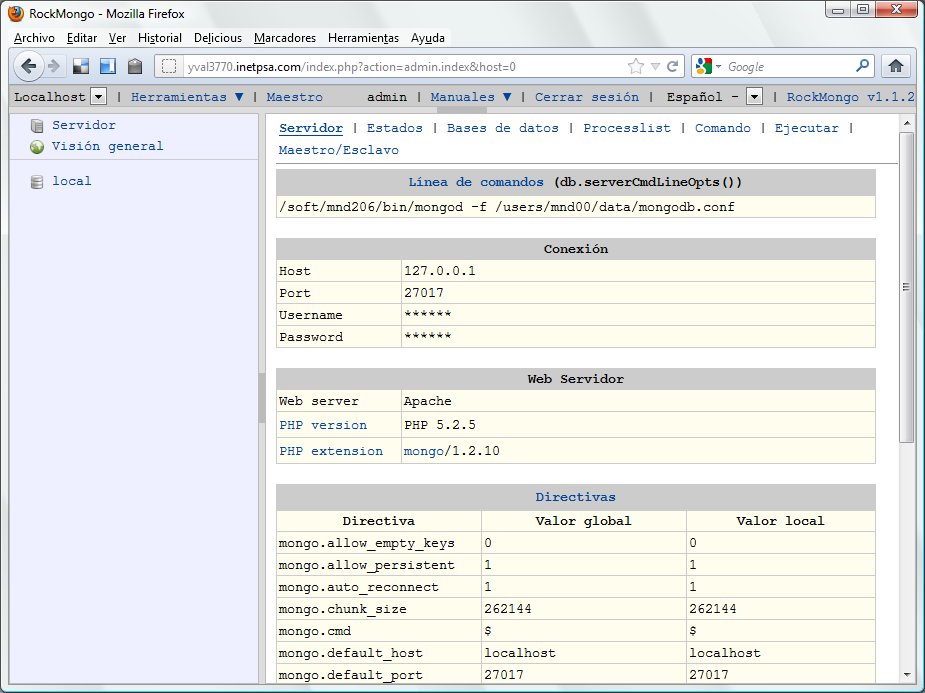The height and width of the screenshot is (693, 925).
Task: Switch to the Bases de datos tab
Action: [503, 128]
